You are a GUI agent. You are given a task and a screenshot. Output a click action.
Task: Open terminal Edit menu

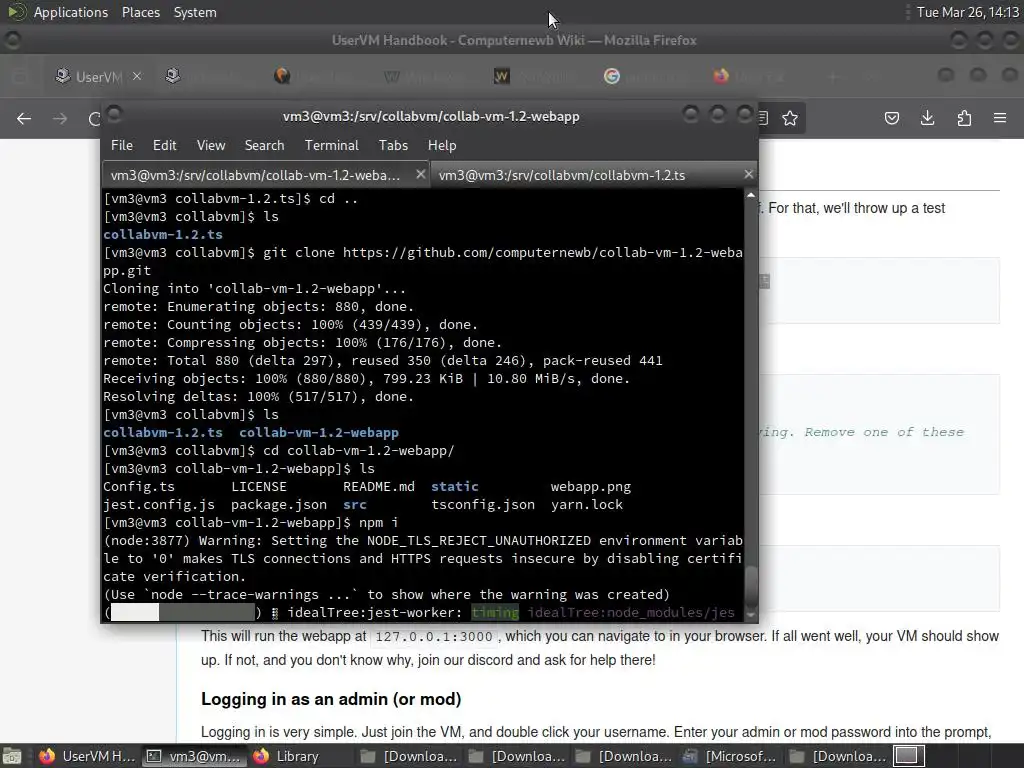(165, 145)
